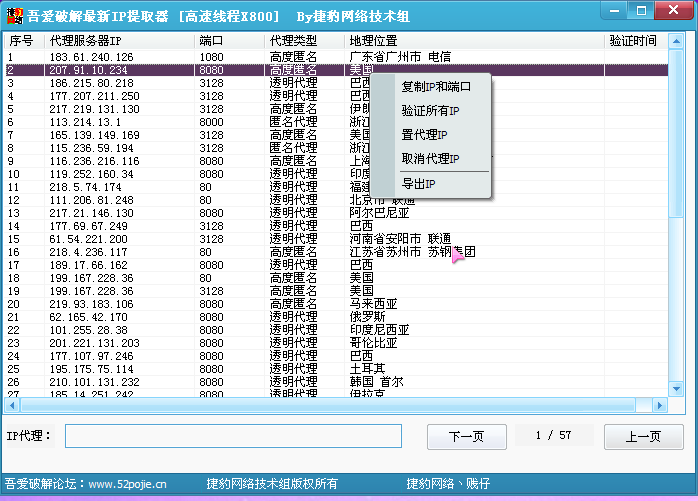Click the 端口 column header
Viewport: 698px width, 501px height.
coord(228,41)
